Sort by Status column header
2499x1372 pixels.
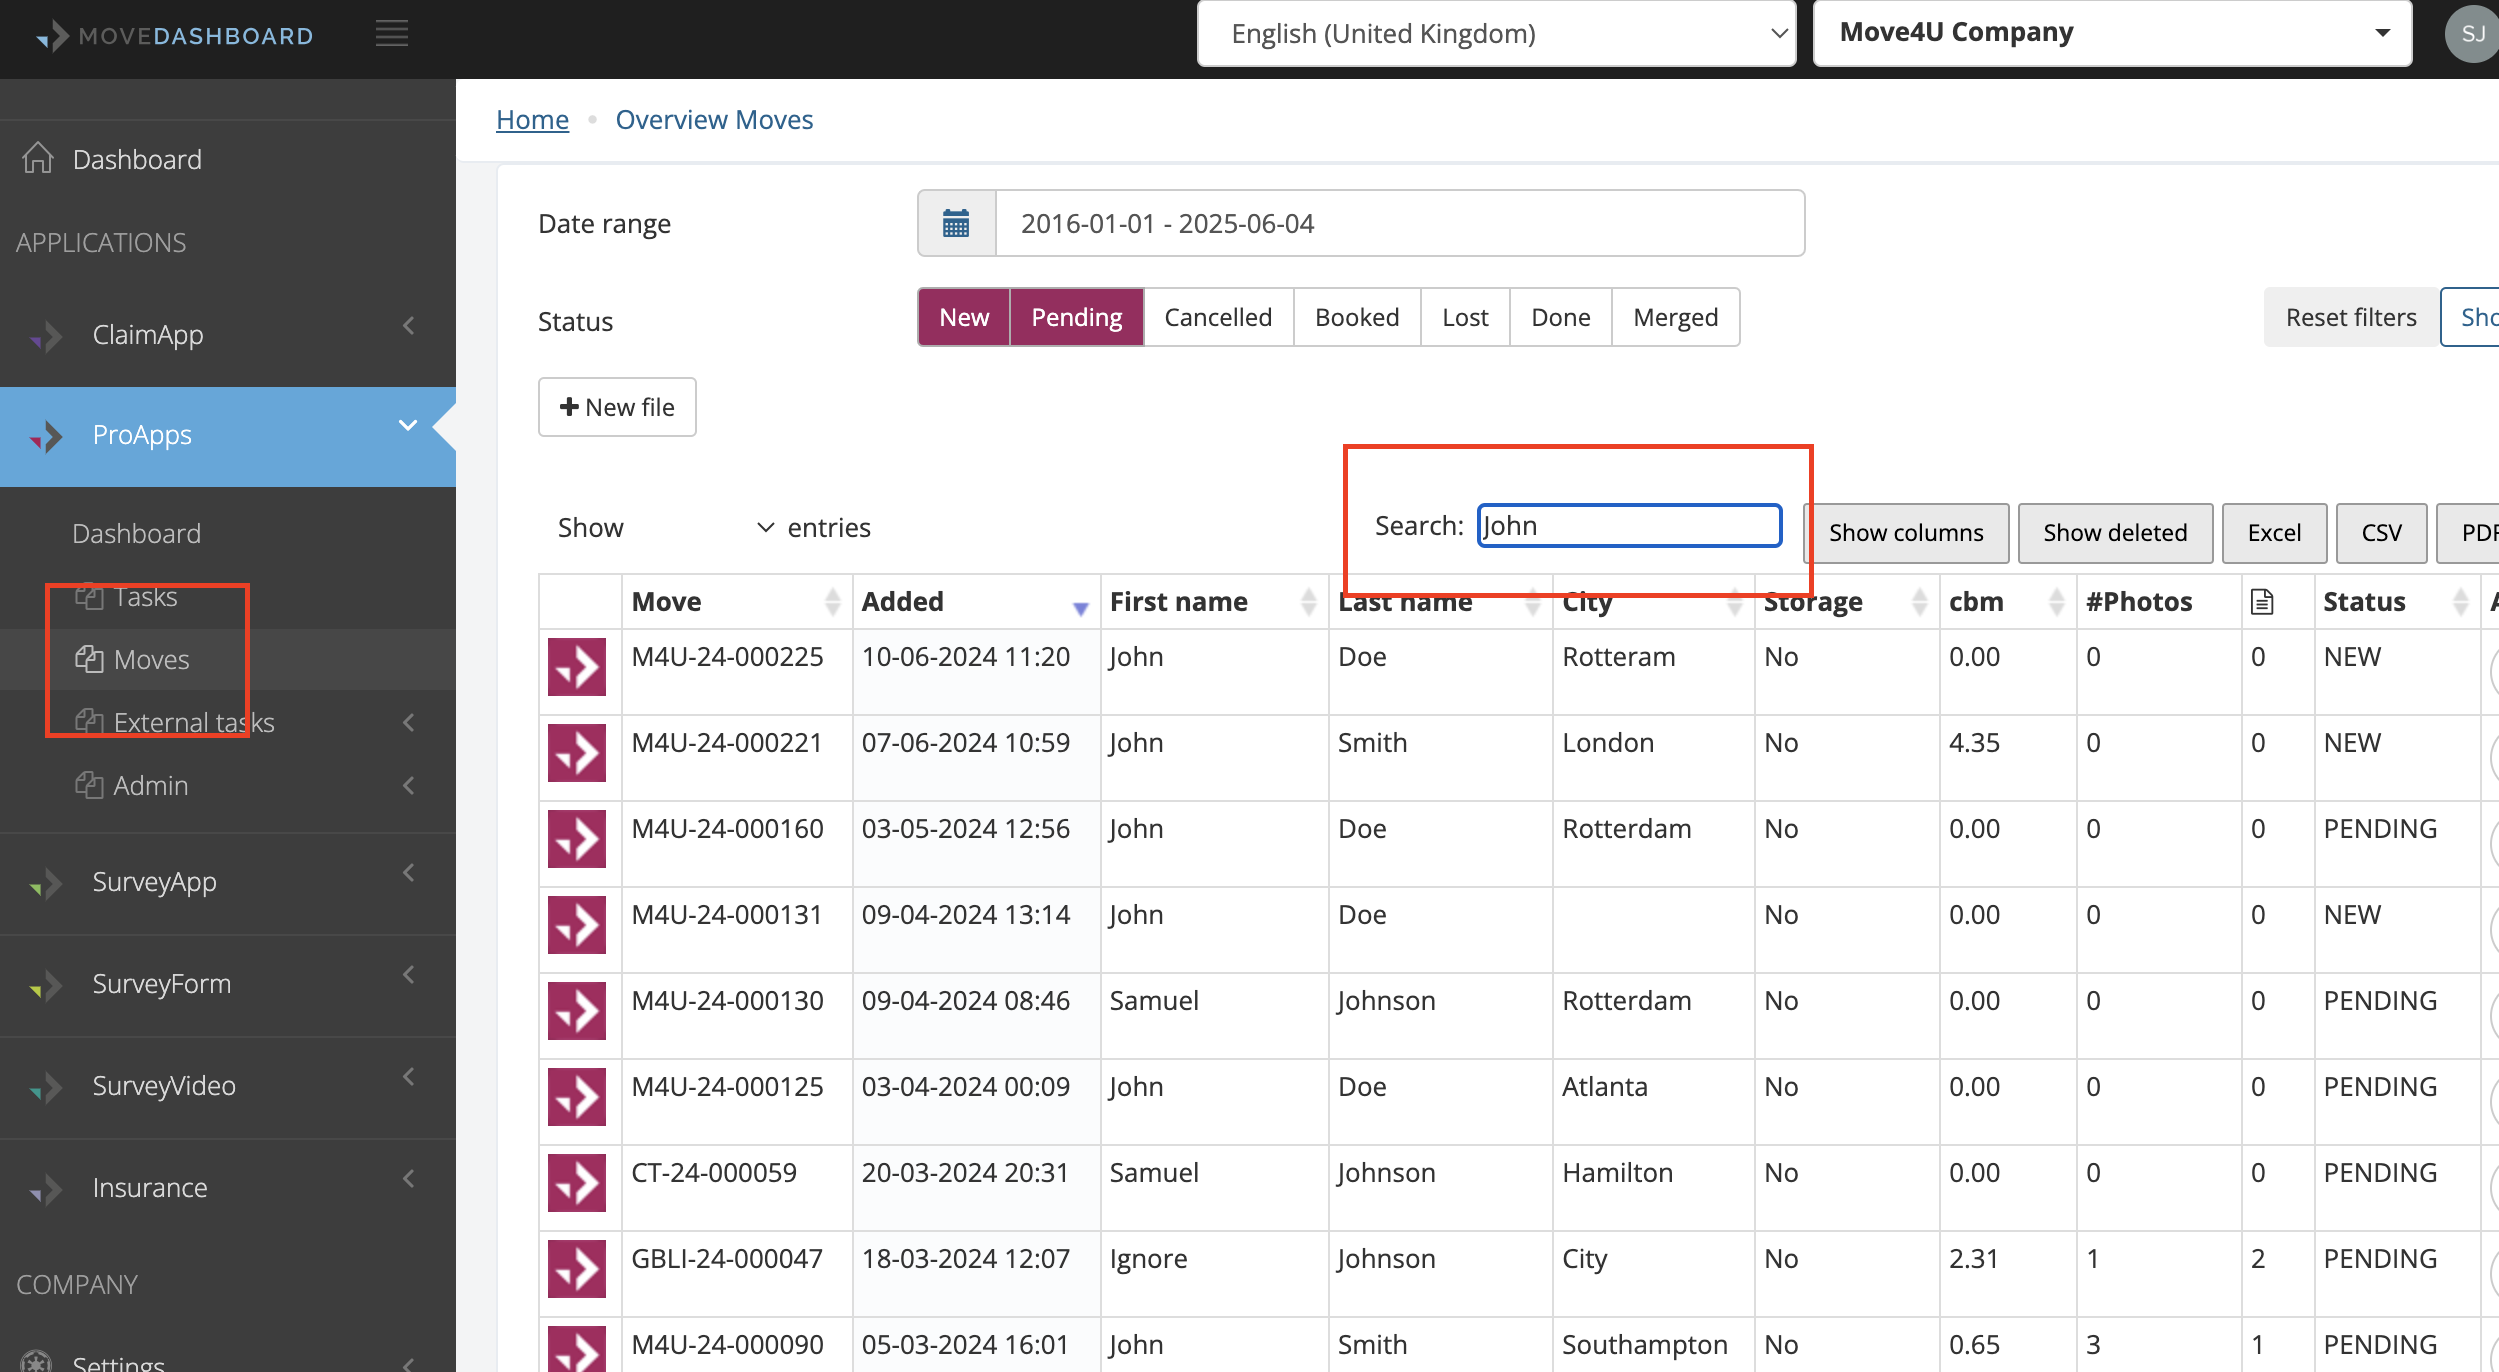click(x=2396, y=601)
